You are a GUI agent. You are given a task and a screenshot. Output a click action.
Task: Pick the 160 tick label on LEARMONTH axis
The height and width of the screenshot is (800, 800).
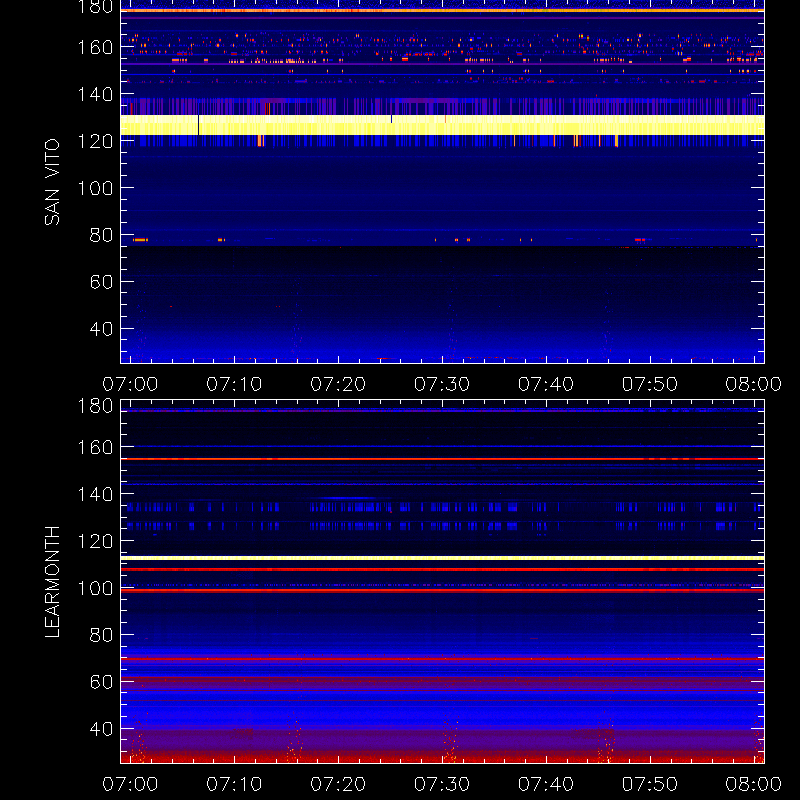pos(95,447)
